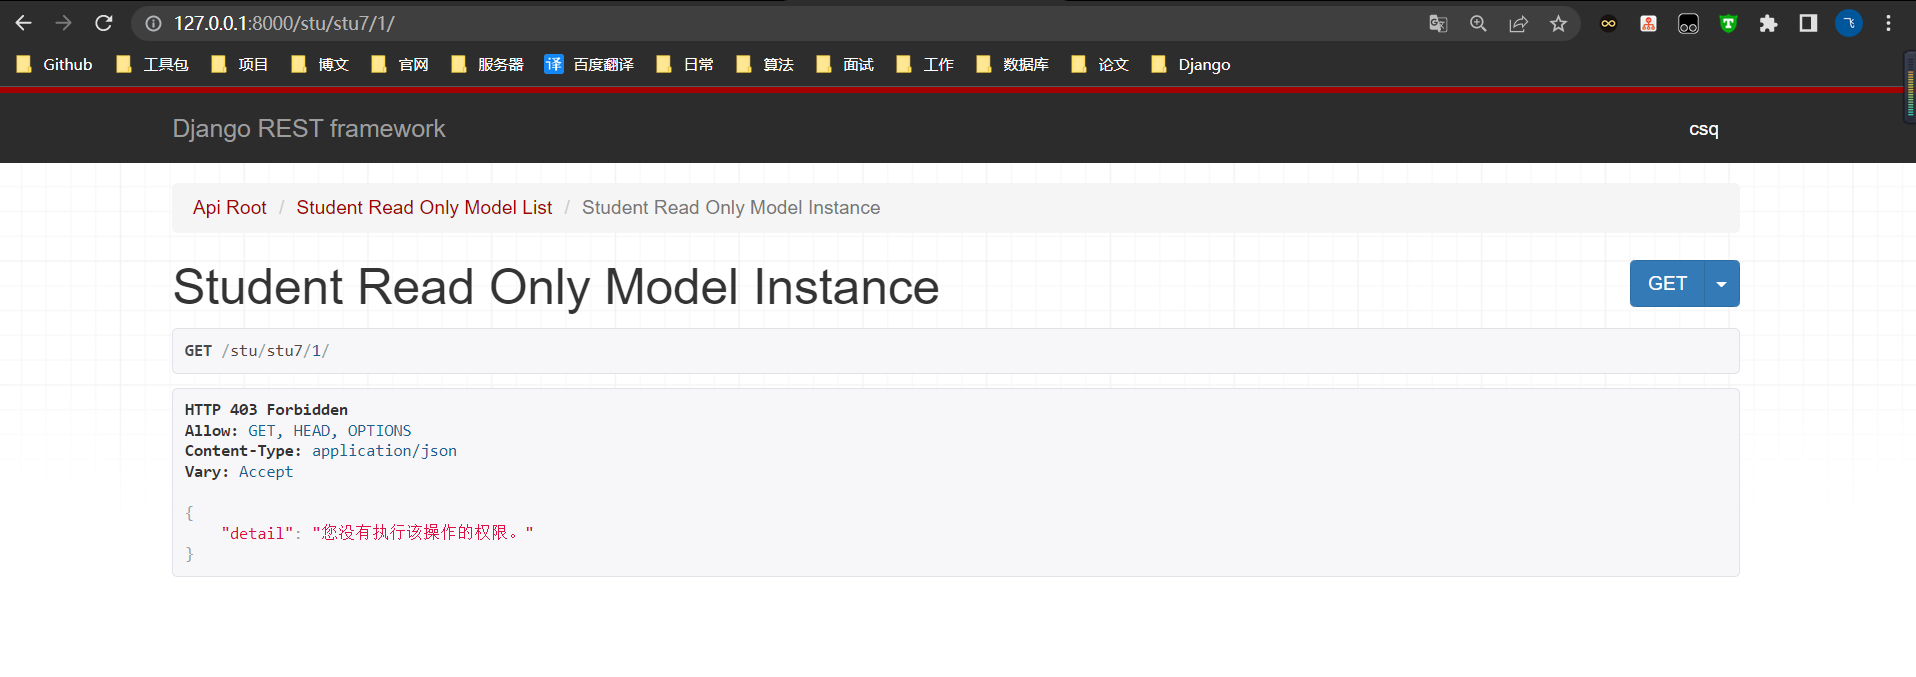Image resolution: width=1916 pixels, height=677 pixels.
Task: Open the Chrome profile avatar
Action: click(1849, 23)
